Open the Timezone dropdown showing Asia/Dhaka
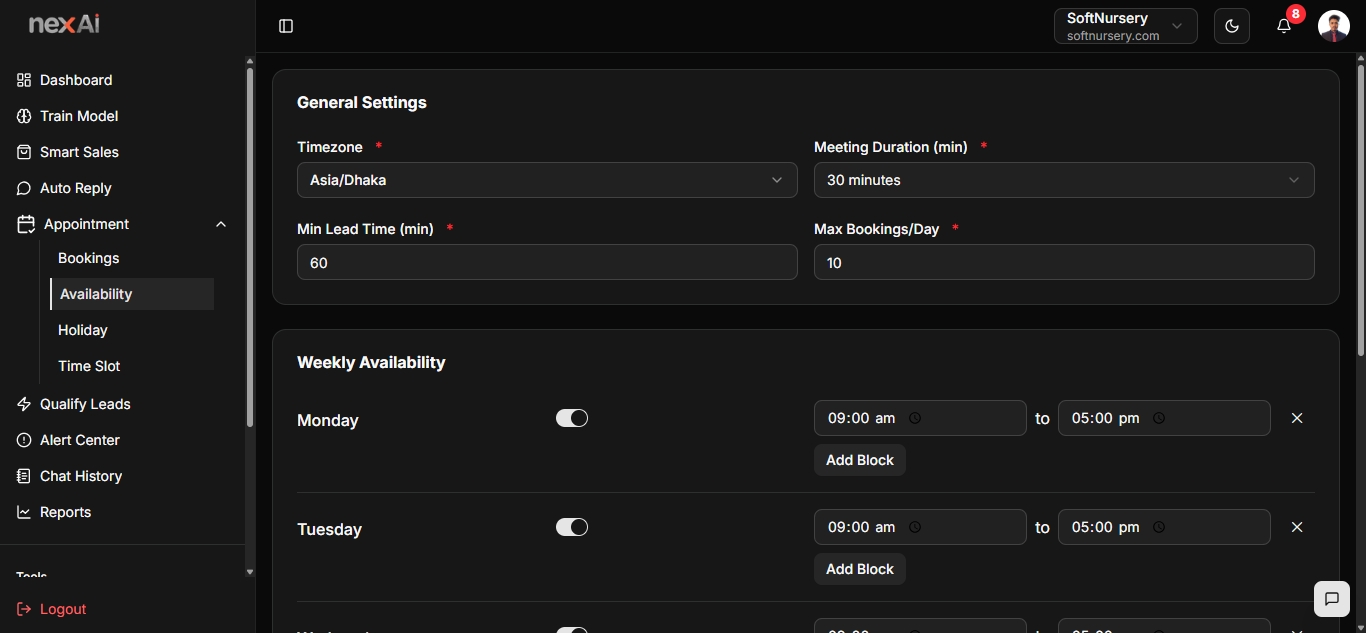The image size is (1366, 633). point(547,180)
